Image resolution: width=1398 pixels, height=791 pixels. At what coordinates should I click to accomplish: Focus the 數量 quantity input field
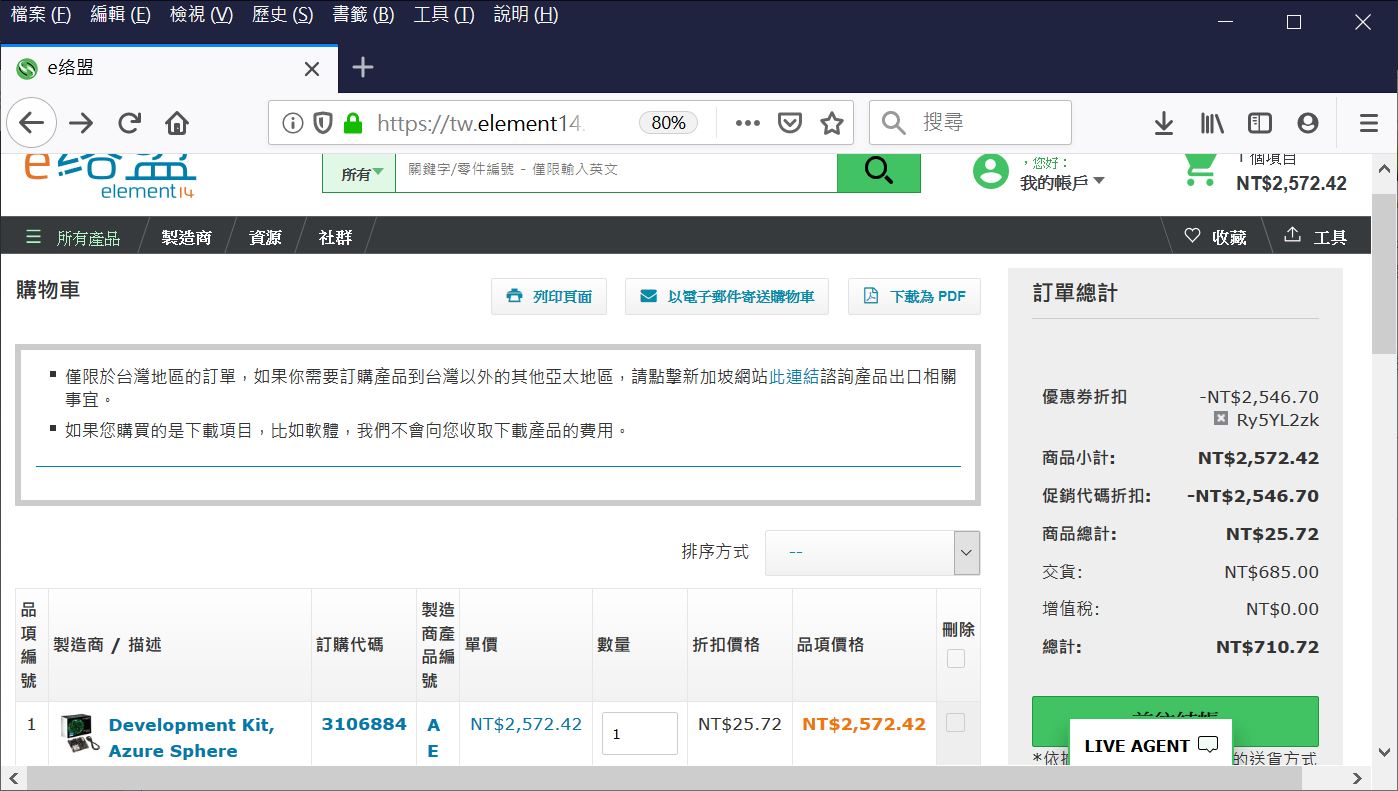(640, 733)
